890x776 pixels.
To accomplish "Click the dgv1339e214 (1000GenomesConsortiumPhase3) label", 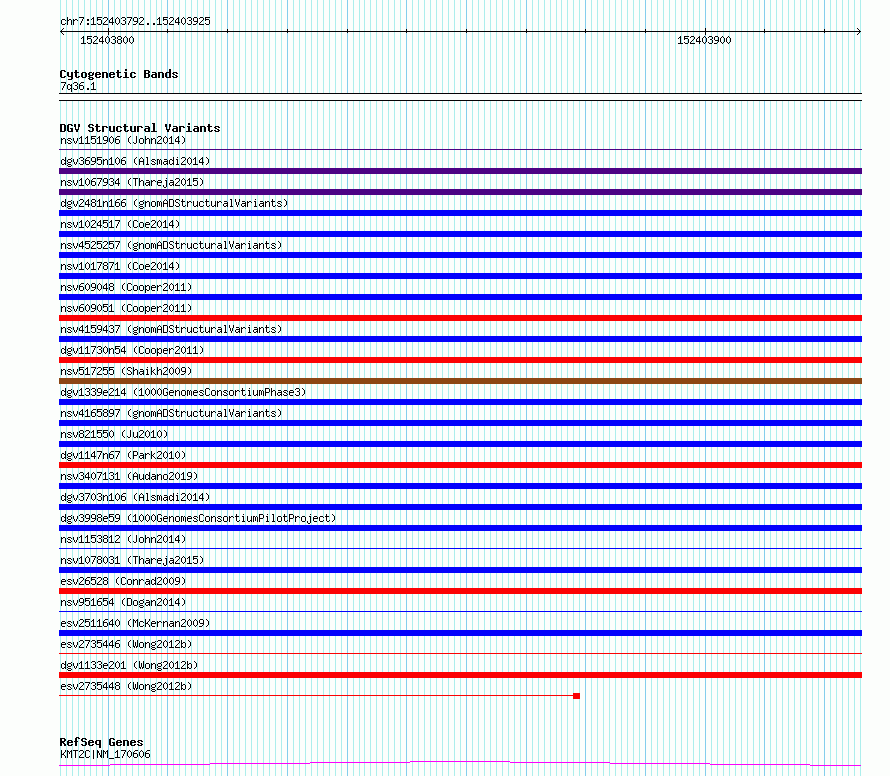I will click(183, 392).
